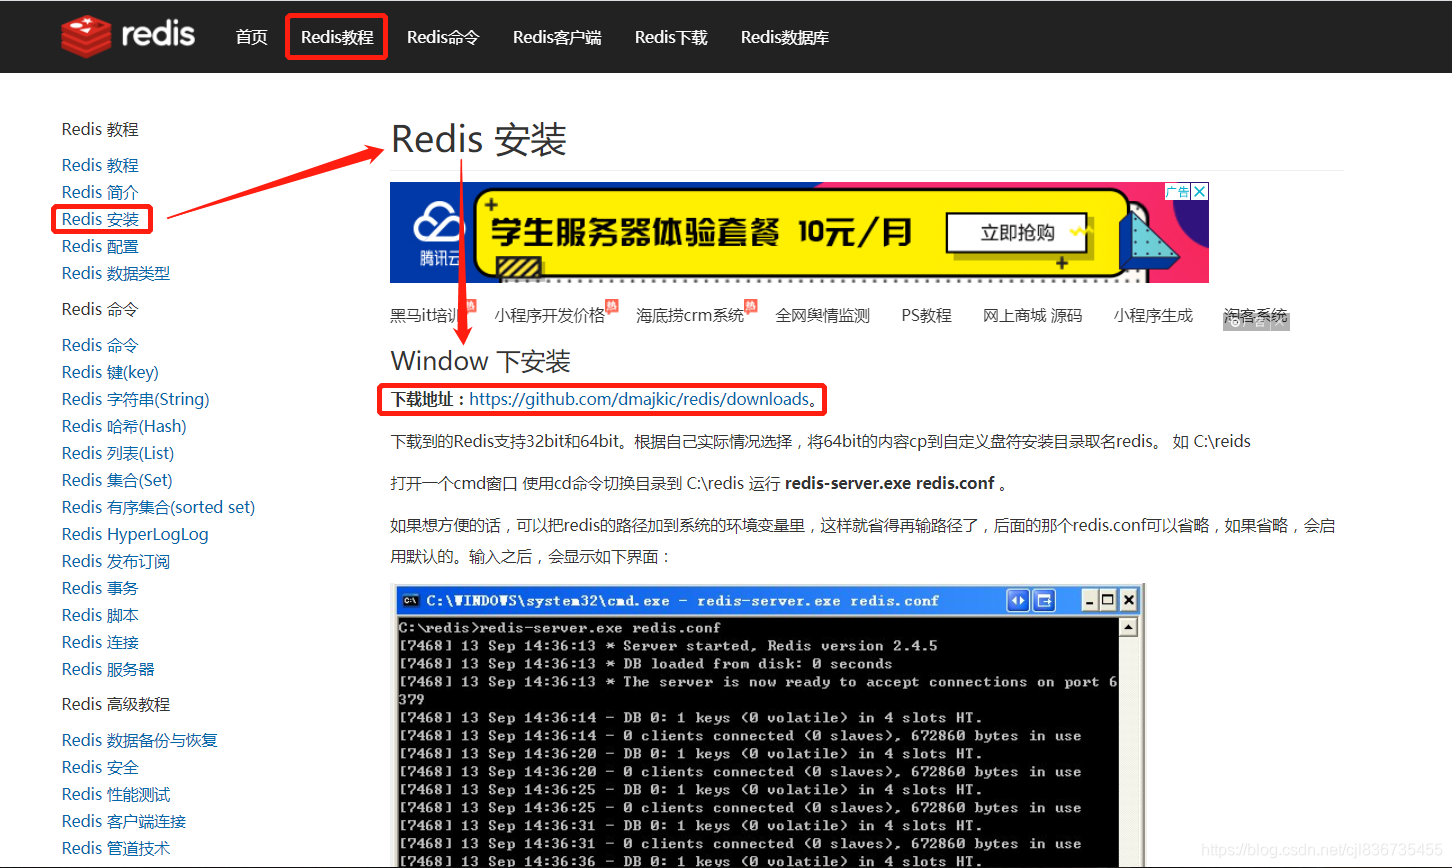Click 立即抢购 button in ad banner

1017,233
